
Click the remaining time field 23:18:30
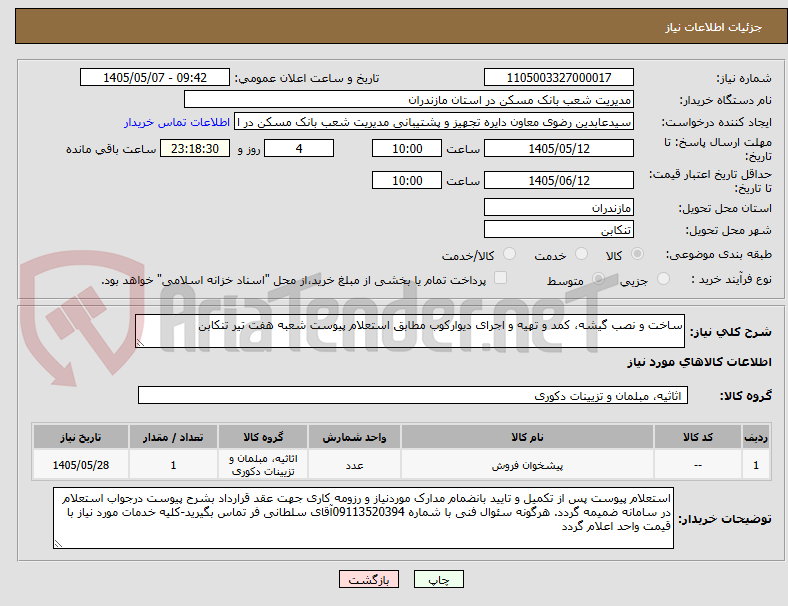tap(195, 148)
